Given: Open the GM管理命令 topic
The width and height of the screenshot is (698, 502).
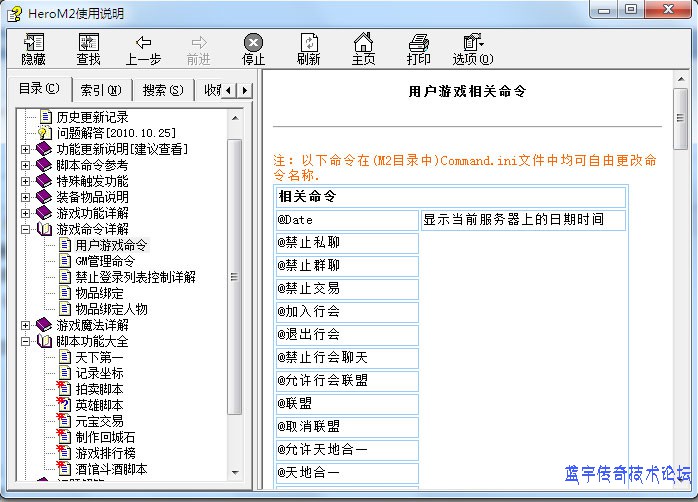Looking at the screenshot, I should click(x=104, y=261).
